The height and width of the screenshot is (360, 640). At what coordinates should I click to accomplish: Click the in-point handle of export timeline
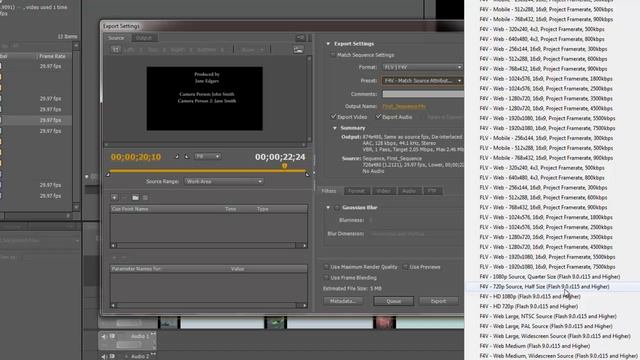[x=108, y=174]
